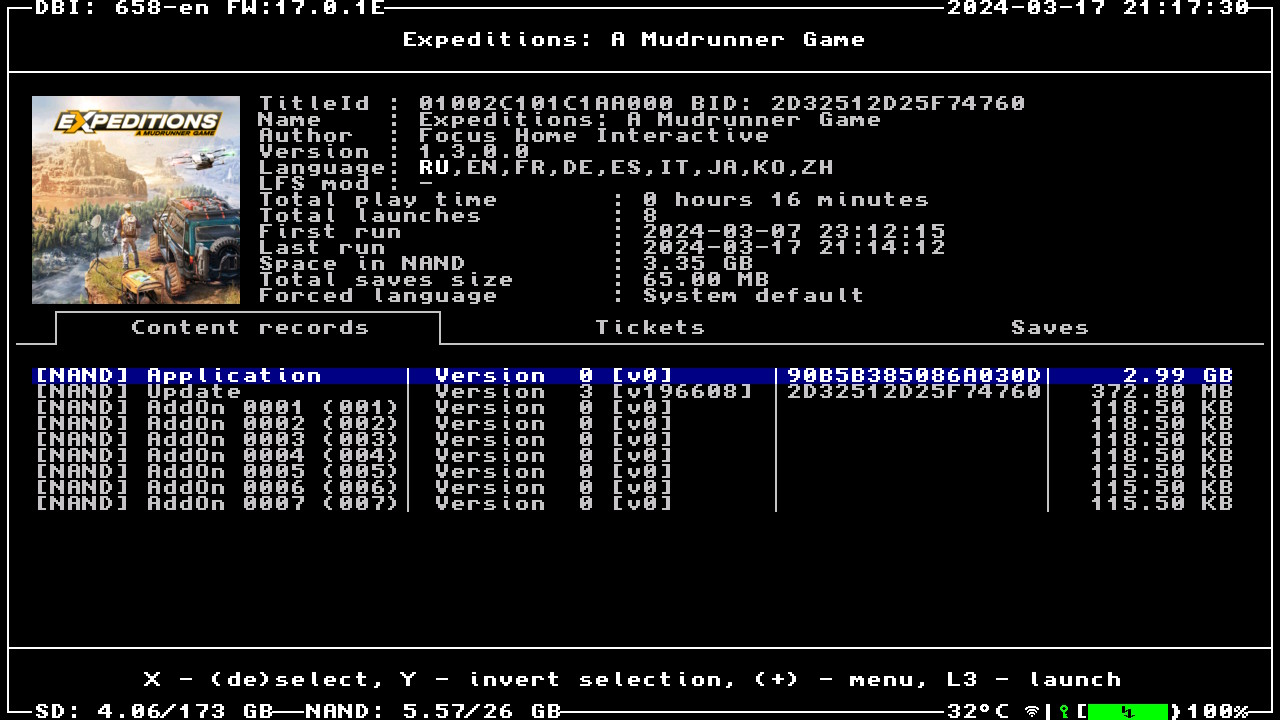Click the L3 - launch hint
Screen dimensions: 1280x720
pos(1035,680)
